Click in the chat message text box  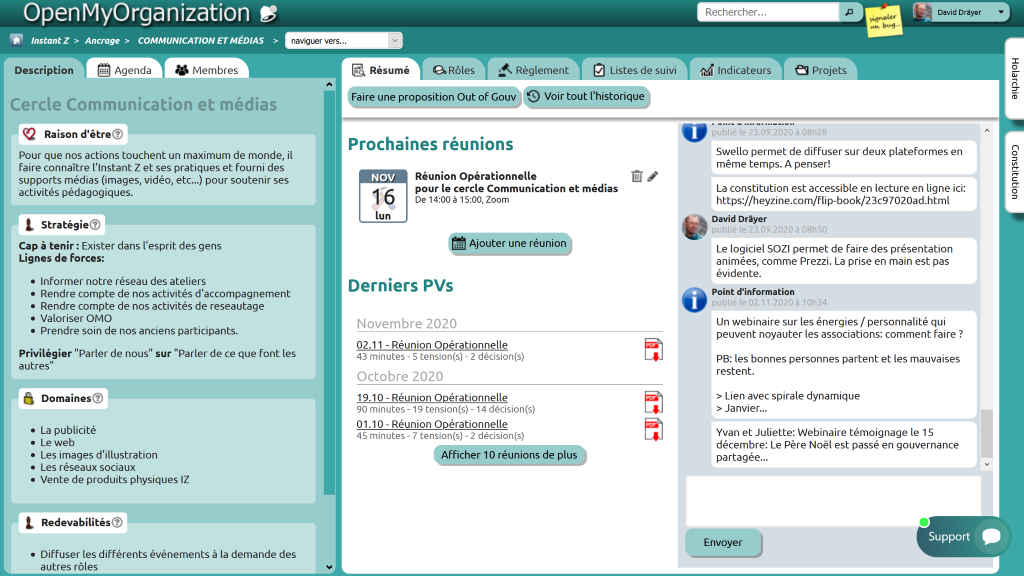click(833, 500)
